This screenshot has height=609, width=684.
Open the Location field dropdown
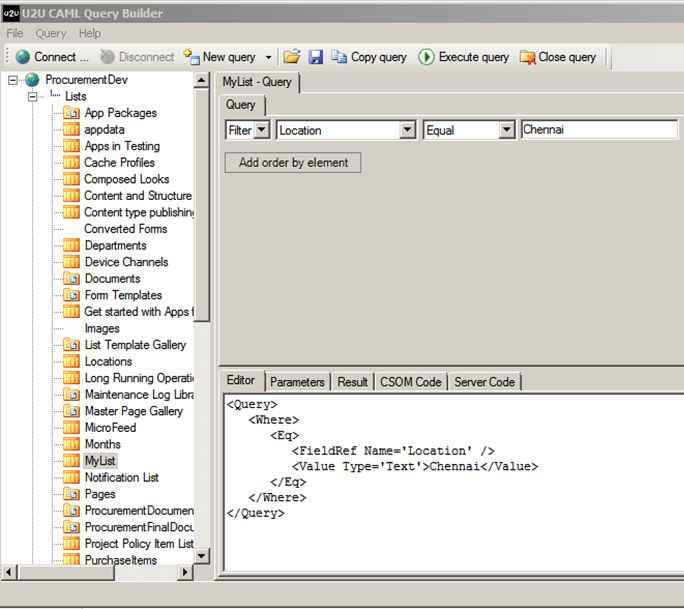point(407,130)
